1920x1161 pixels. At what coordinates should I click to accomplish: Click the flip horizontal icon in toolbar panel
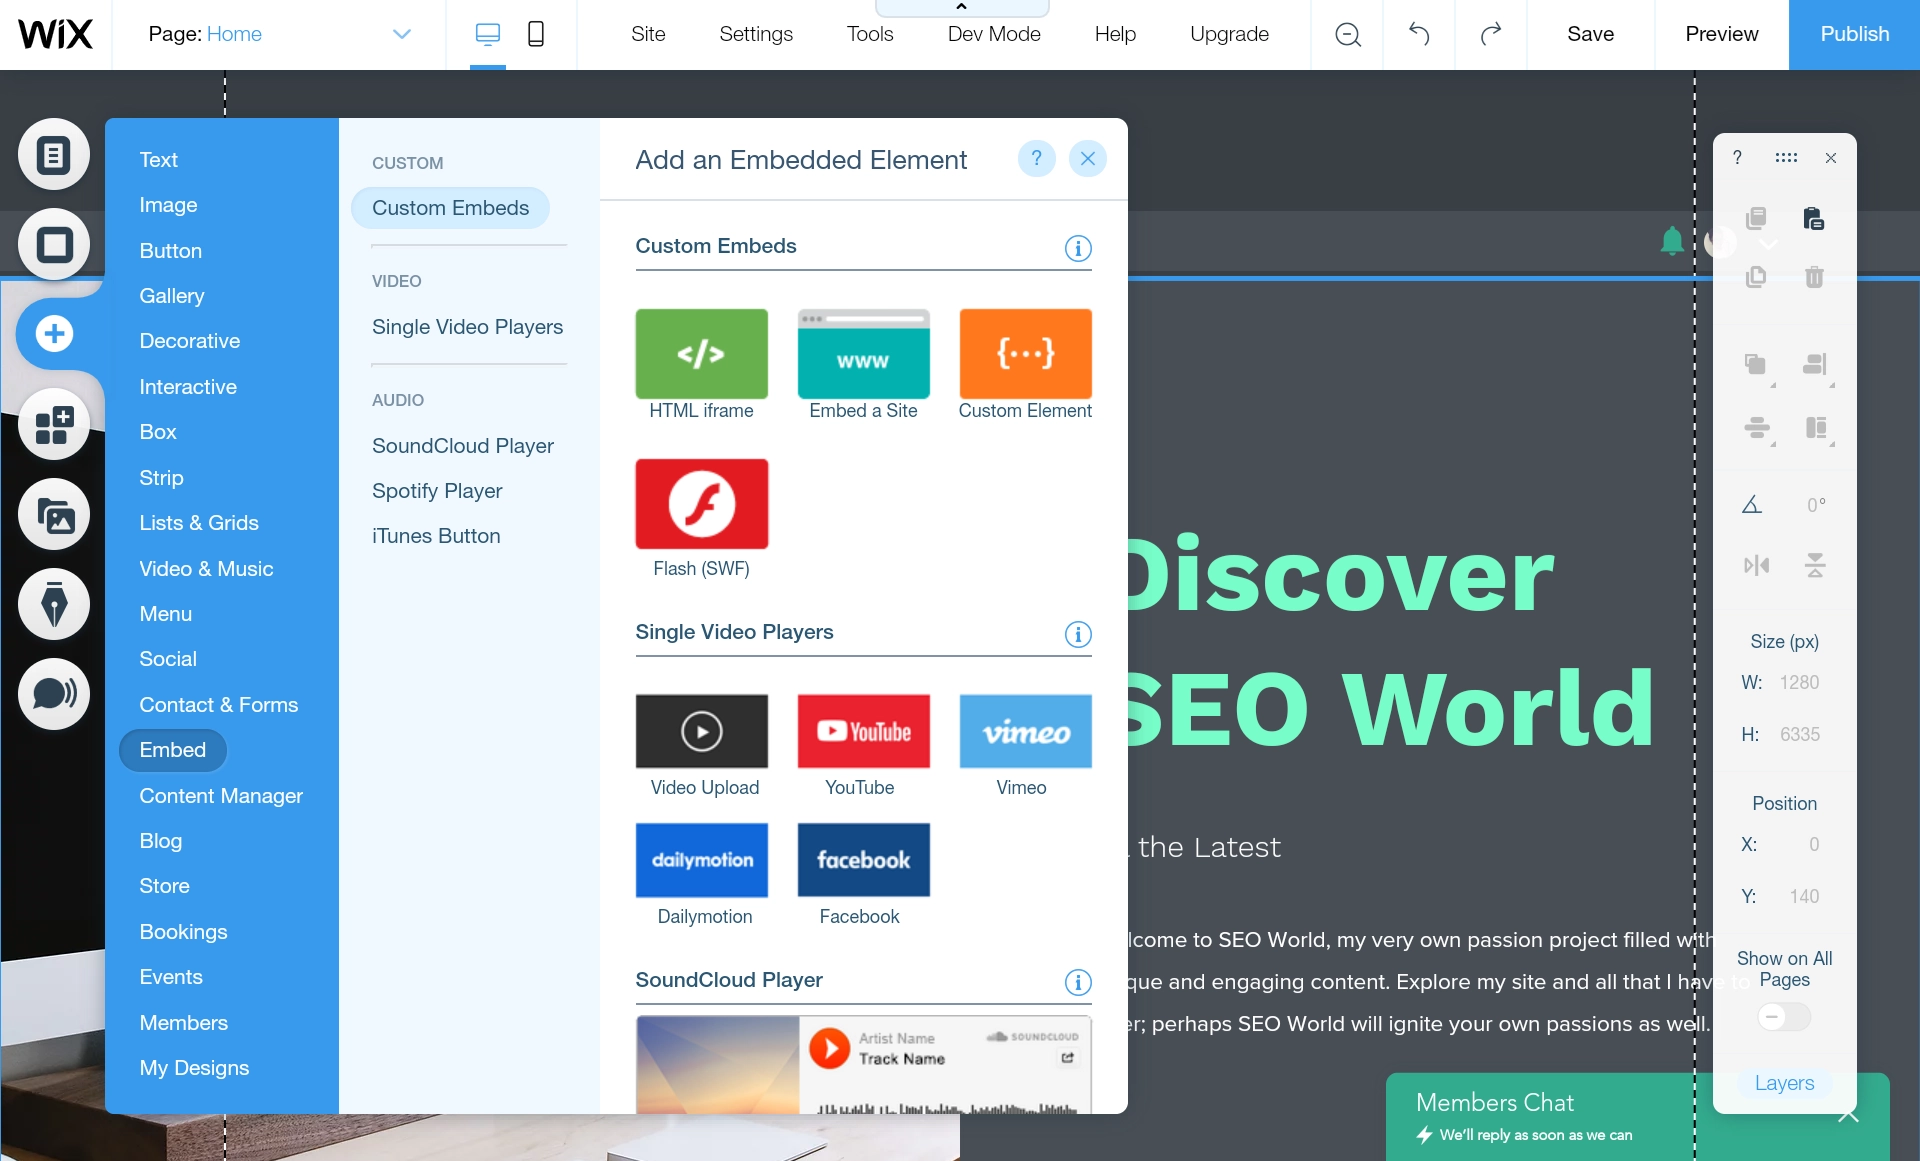coord(1756,566)
